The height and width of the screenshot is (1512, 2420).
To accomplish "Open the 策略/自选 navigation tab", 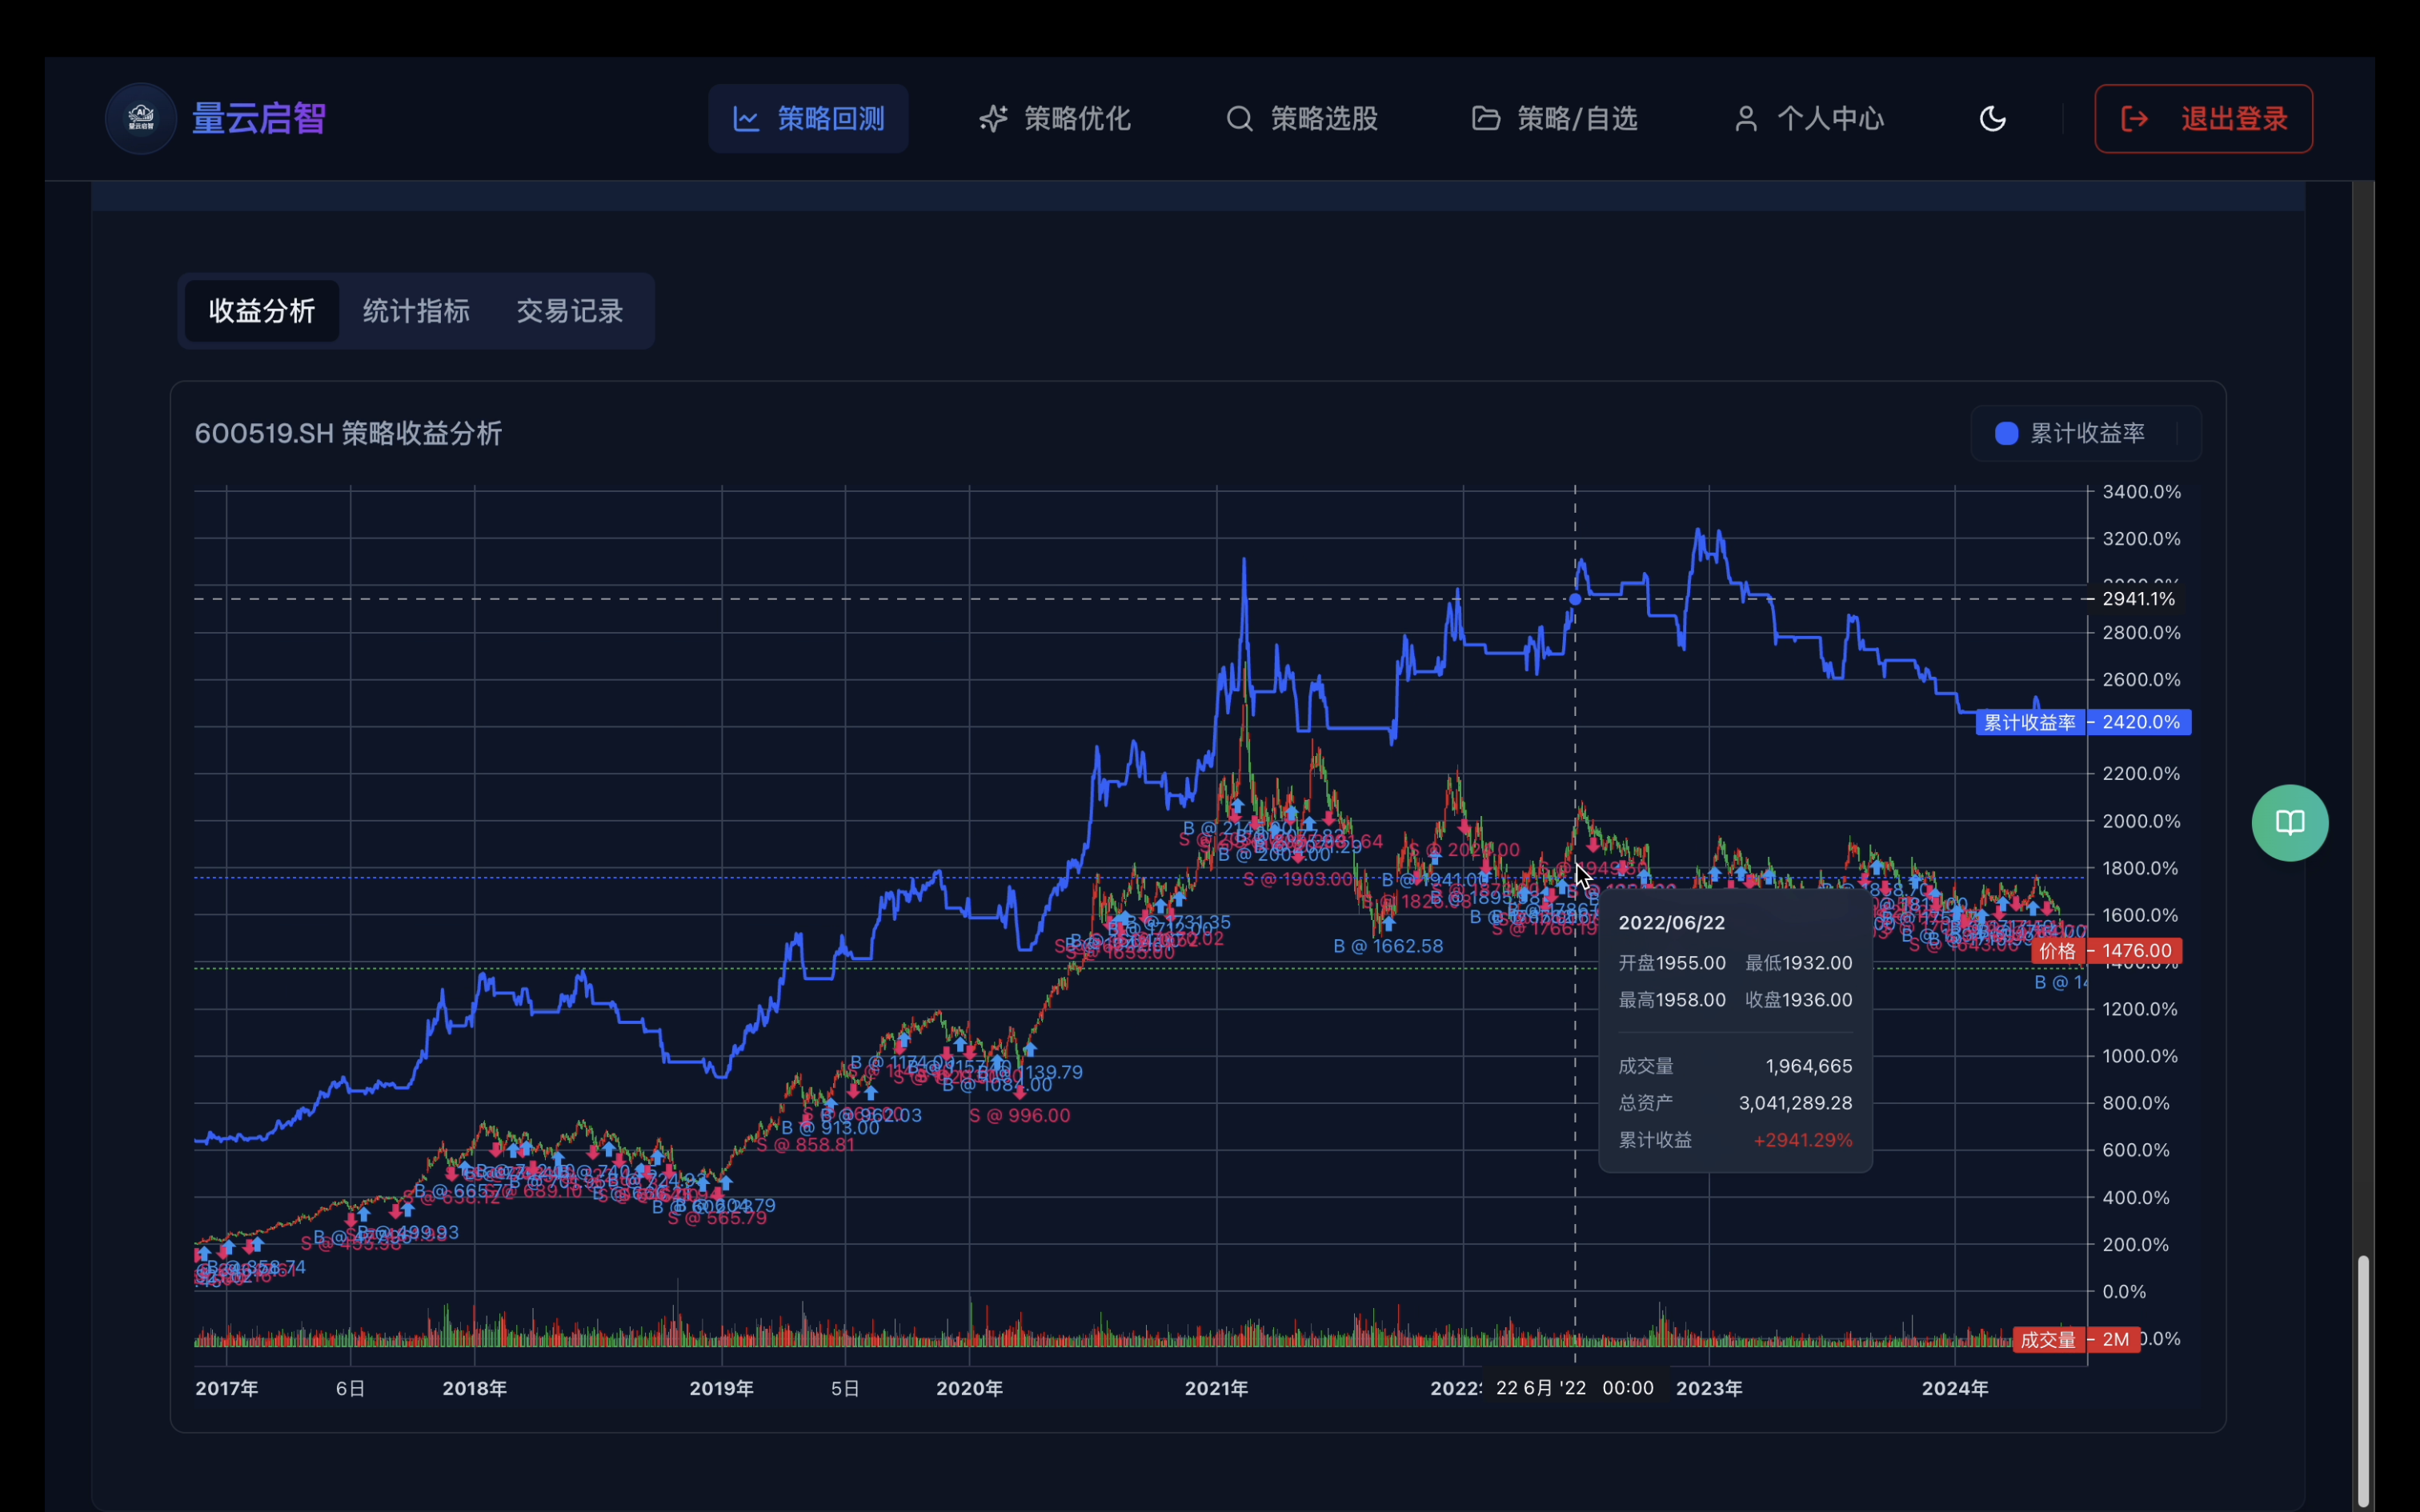I will click(1554, 118).
